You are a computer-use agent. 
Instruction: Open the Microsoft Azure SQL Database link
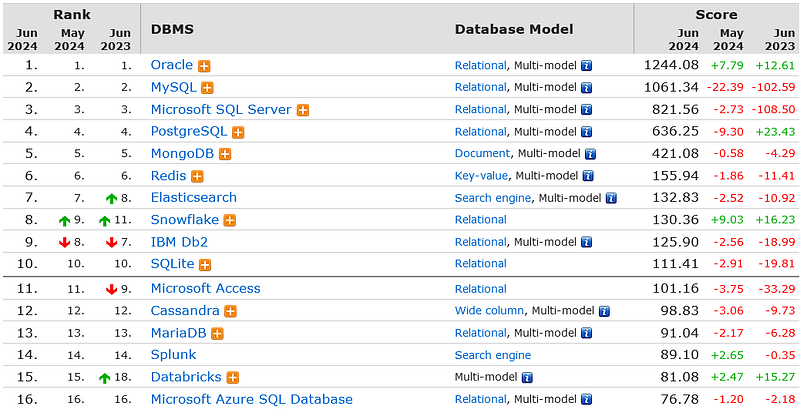pos(251,399)
